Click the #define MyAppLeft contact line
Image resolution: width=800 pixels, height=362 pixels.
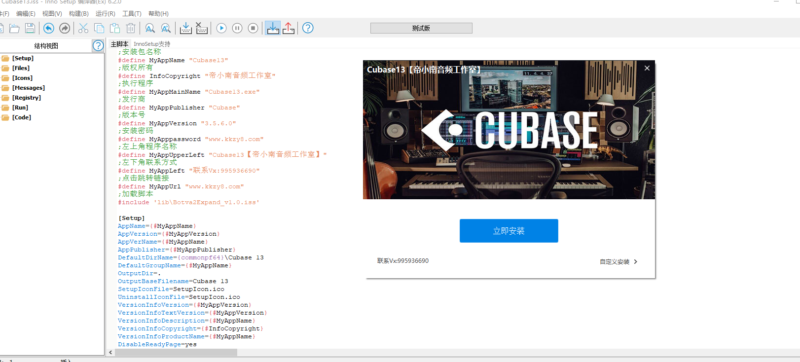189,171
